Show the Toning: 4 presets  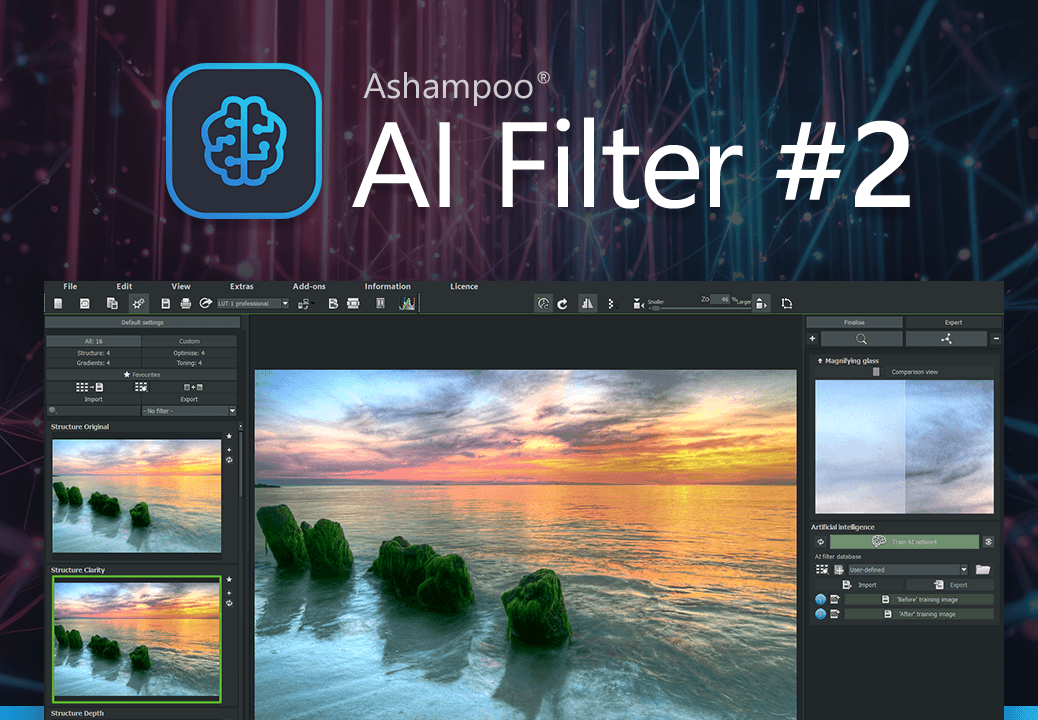click(x=189, y=363)
